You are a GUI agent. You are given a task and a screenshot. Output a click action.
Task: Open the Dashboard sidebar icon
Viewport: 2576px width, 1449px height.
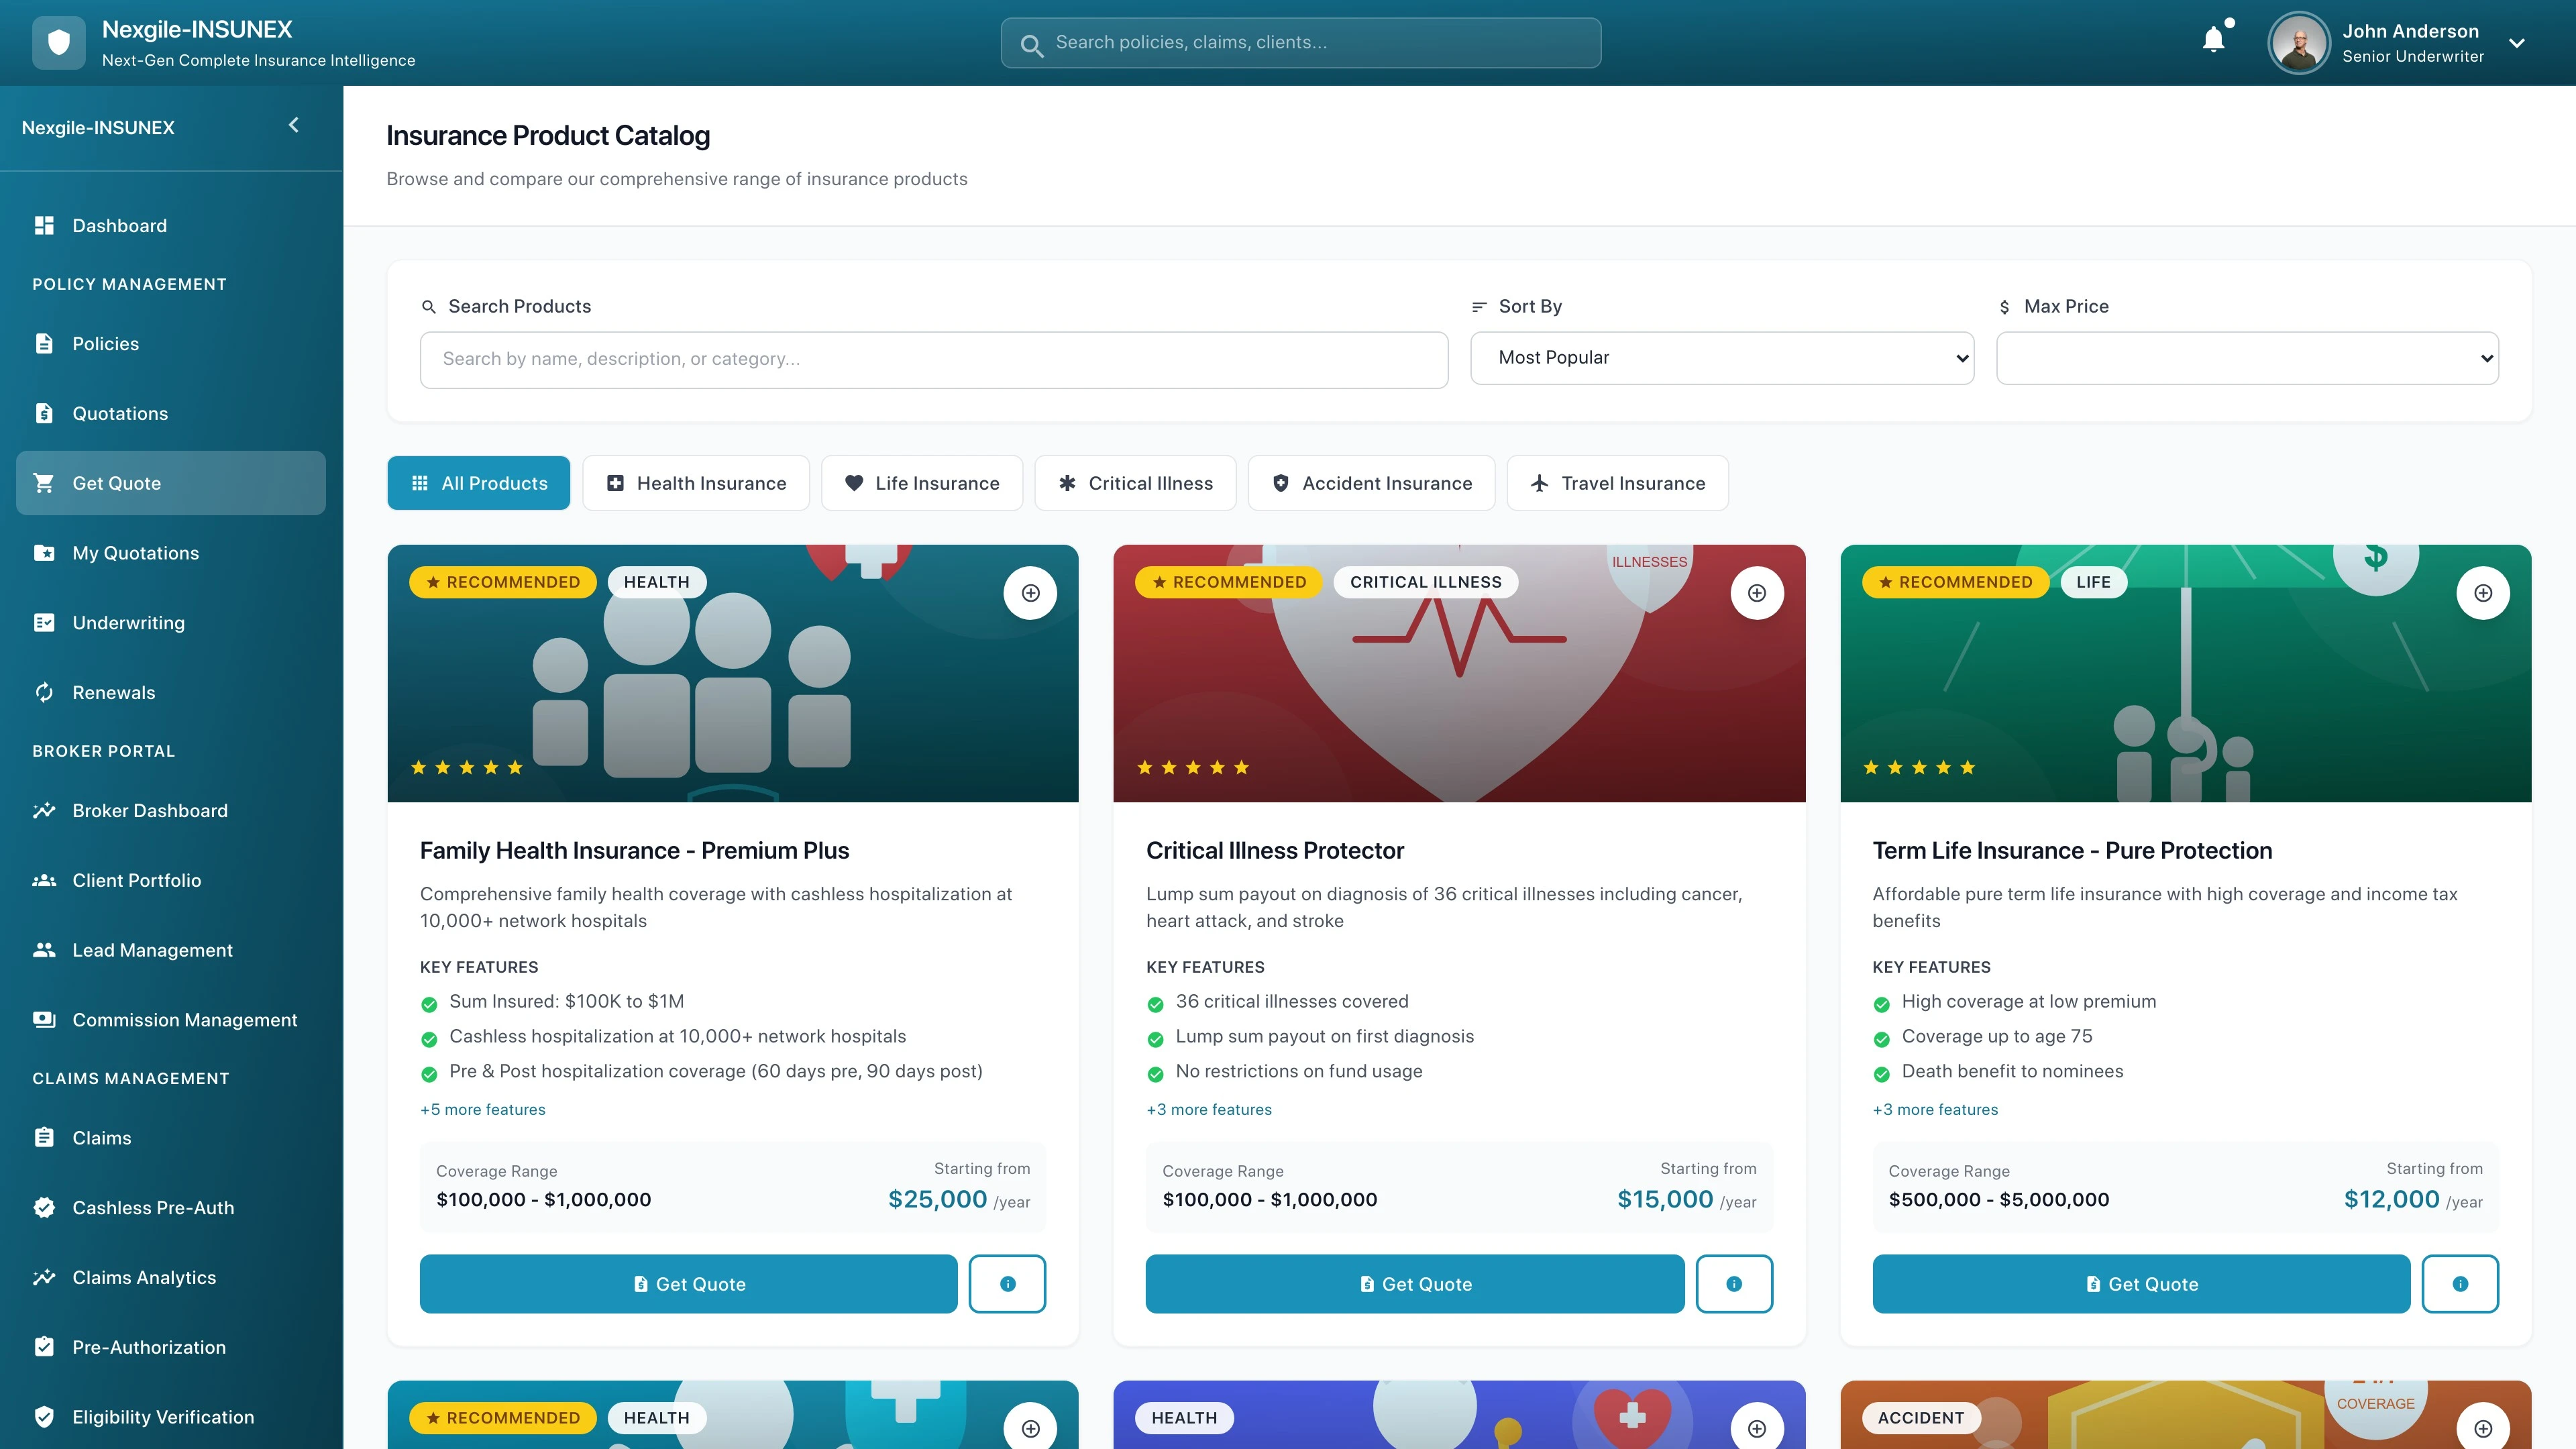pos(44,226)
